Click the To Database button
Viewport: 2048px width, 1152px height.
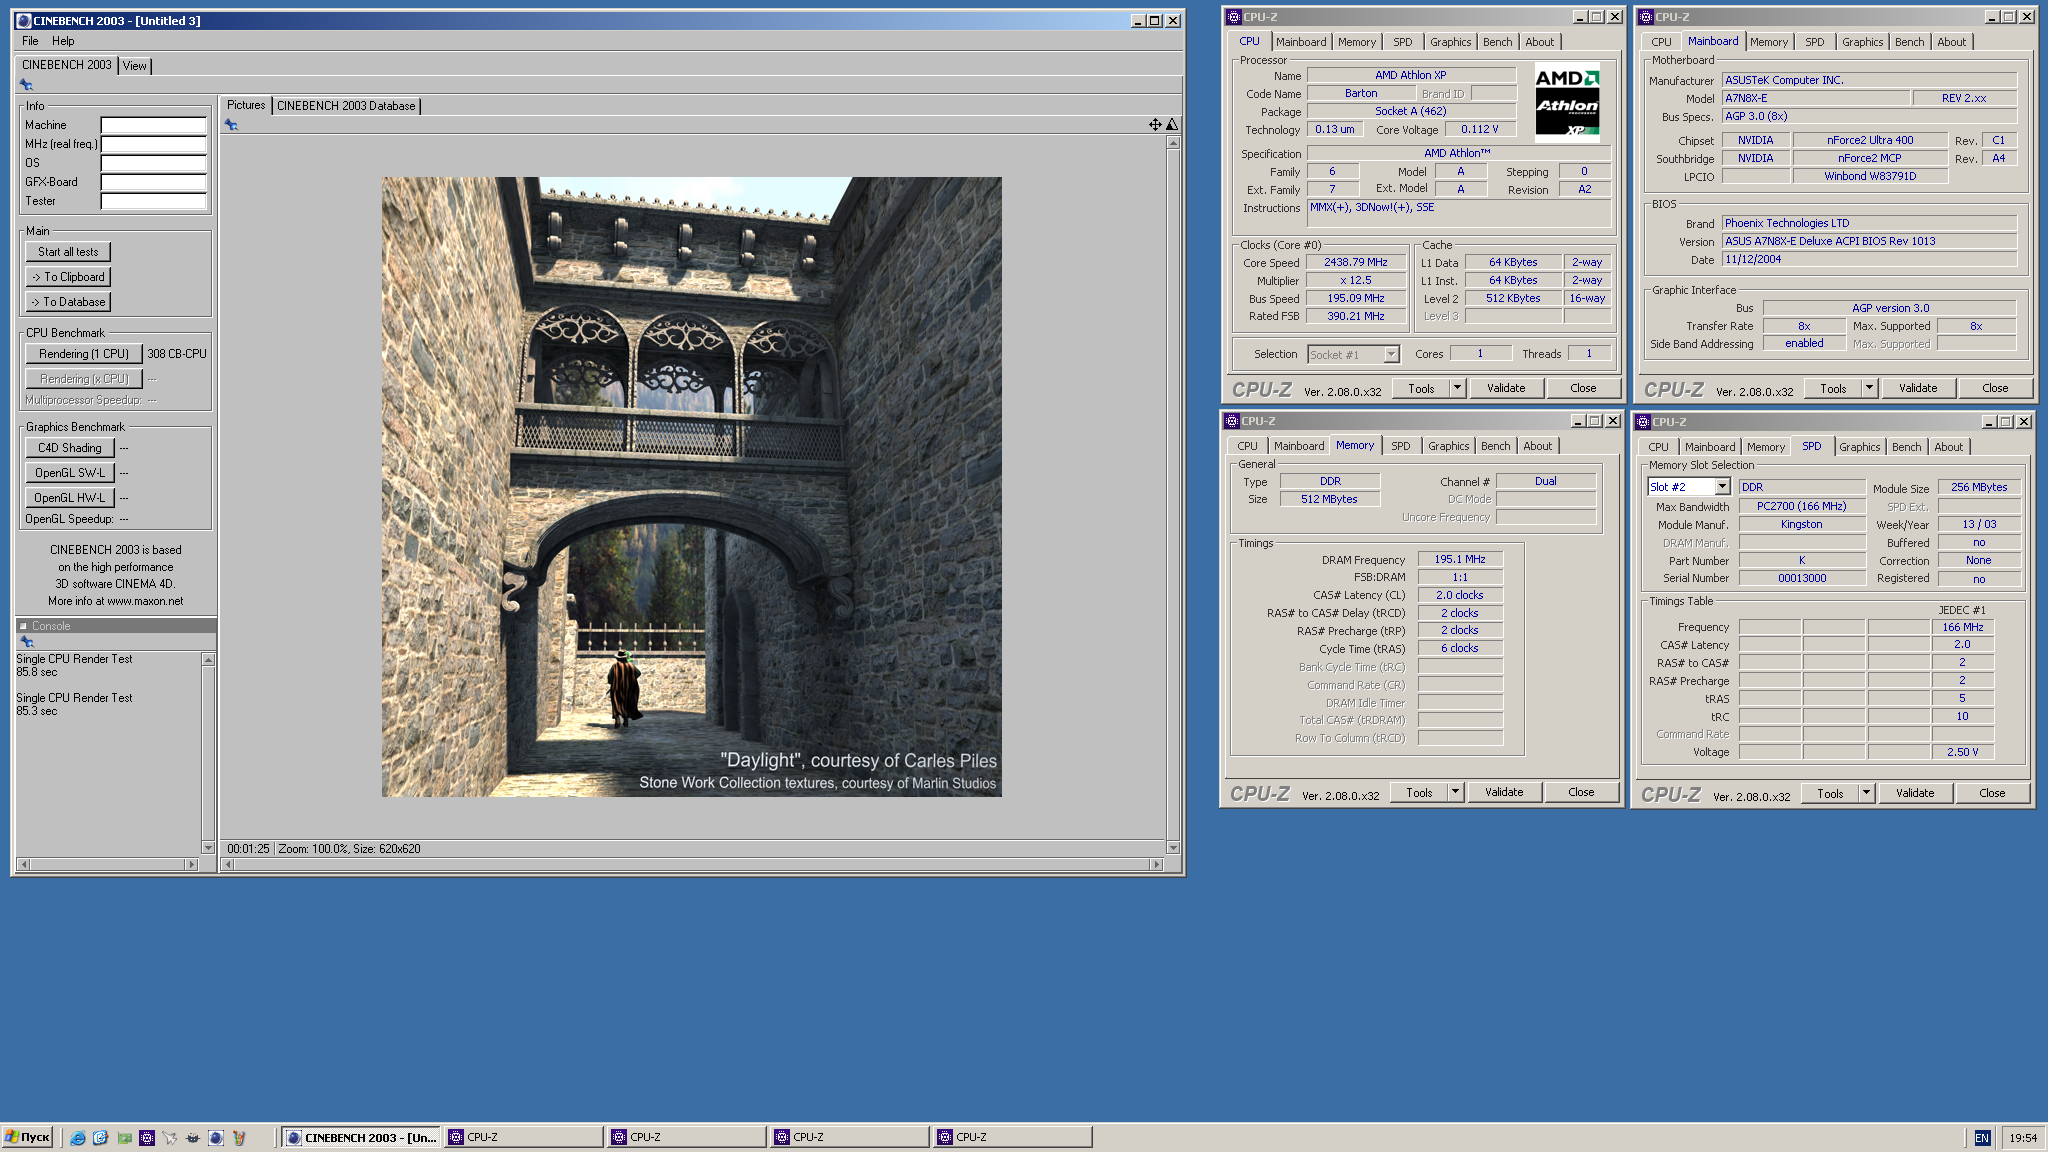(68, 302)
